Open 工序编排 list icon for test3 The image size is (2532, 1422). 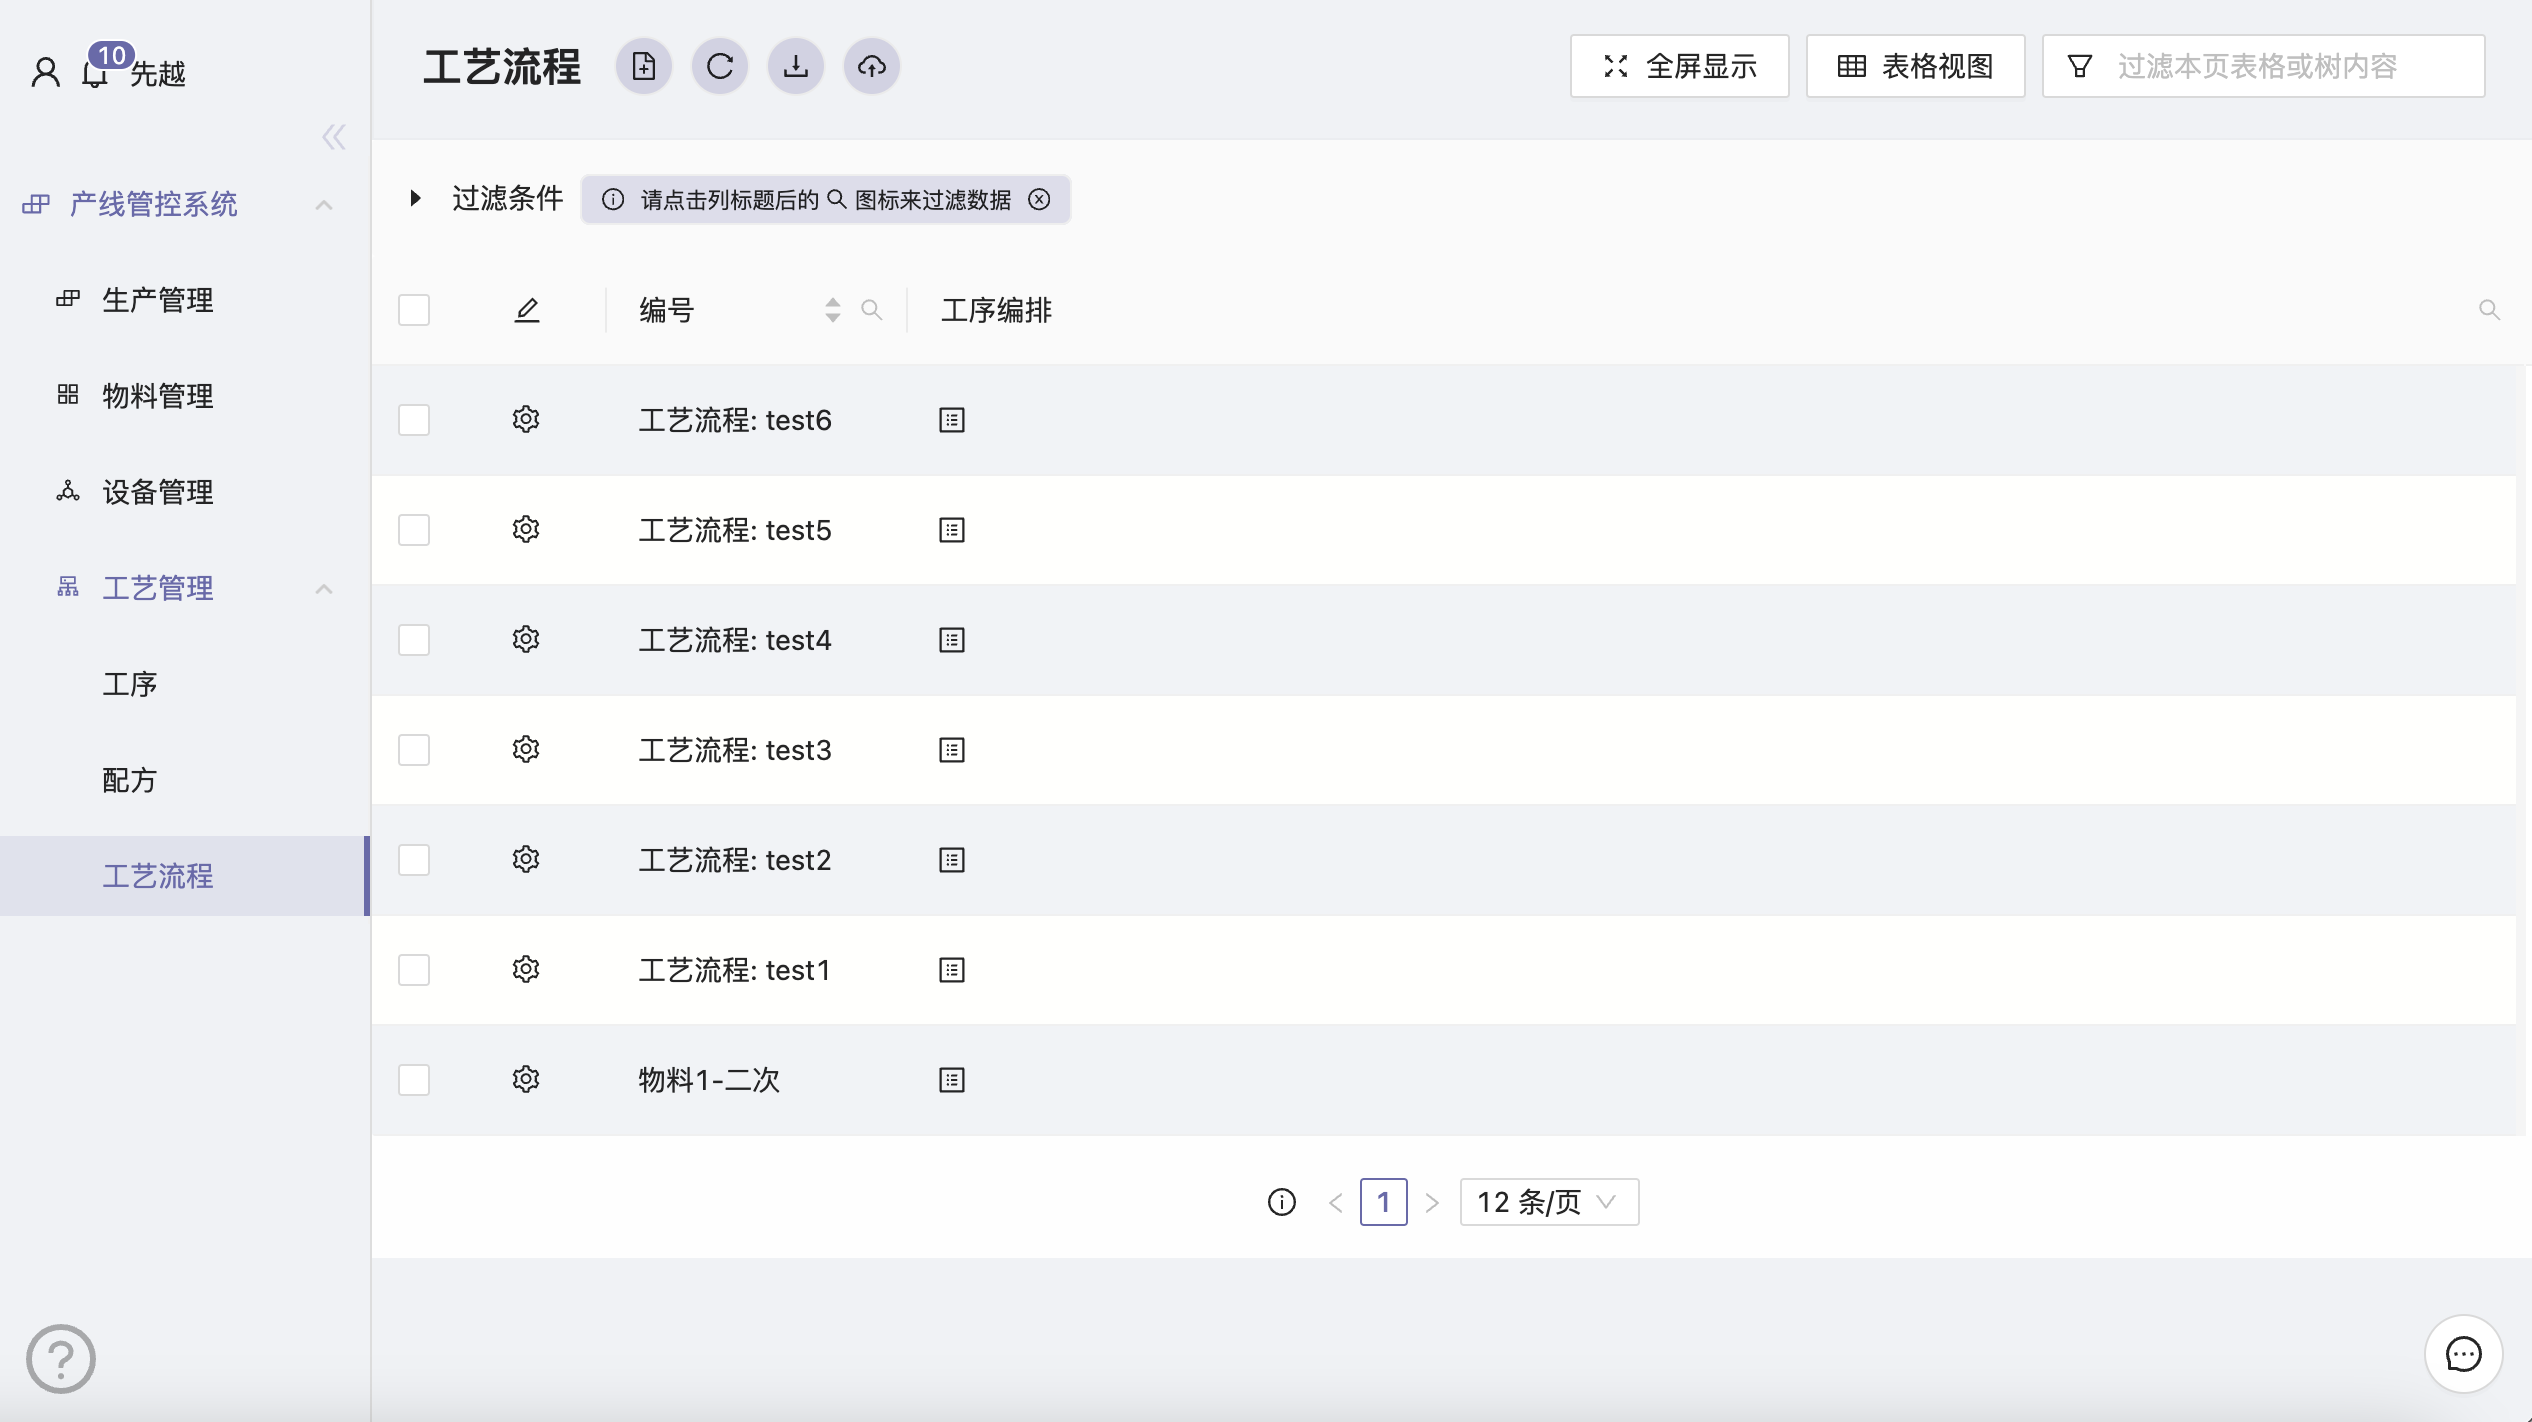point(952,750)
